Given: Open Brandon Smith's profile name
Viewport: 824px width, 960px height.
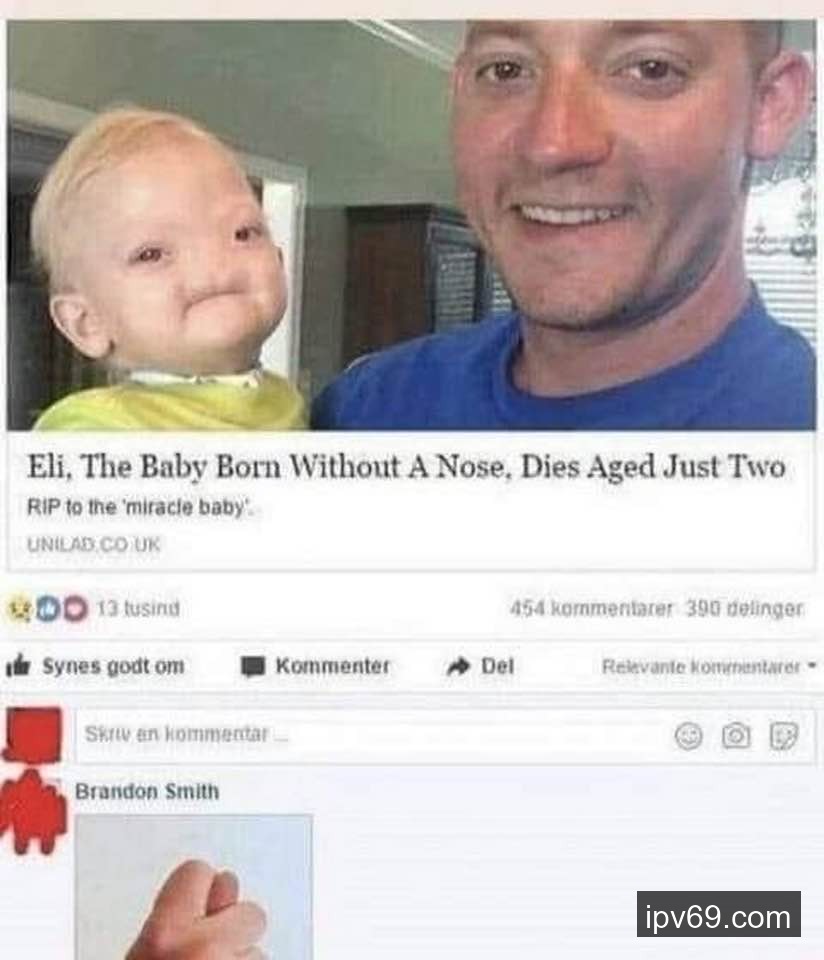Looking at the screenshot, I should [x=147, y=792].
